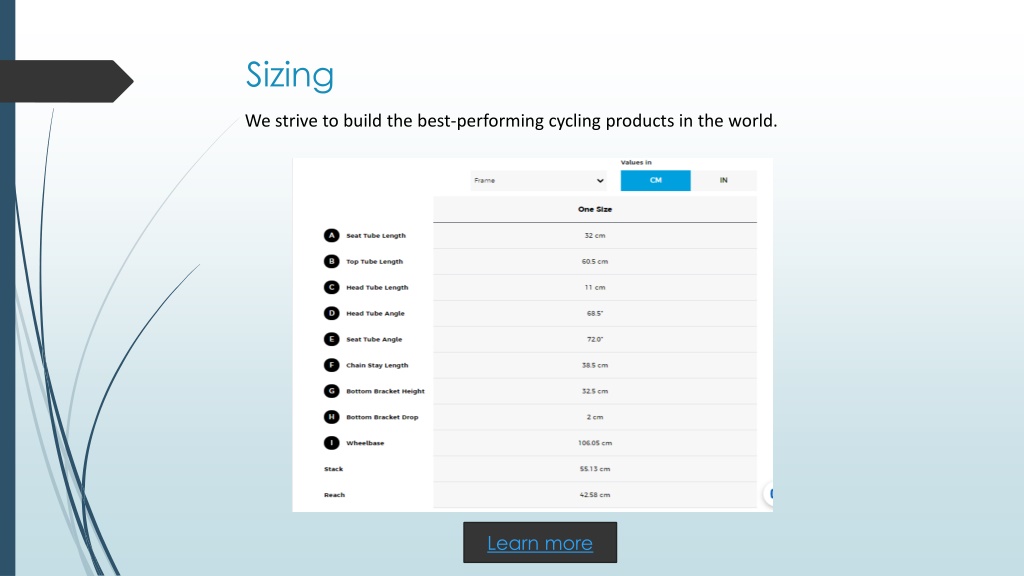Image resolution: width=1024 pixels, height=576 pixels.
Task: Click the Wheelbase value 106.05 cm
Action: pyautogui.click(x=595, y=443)
